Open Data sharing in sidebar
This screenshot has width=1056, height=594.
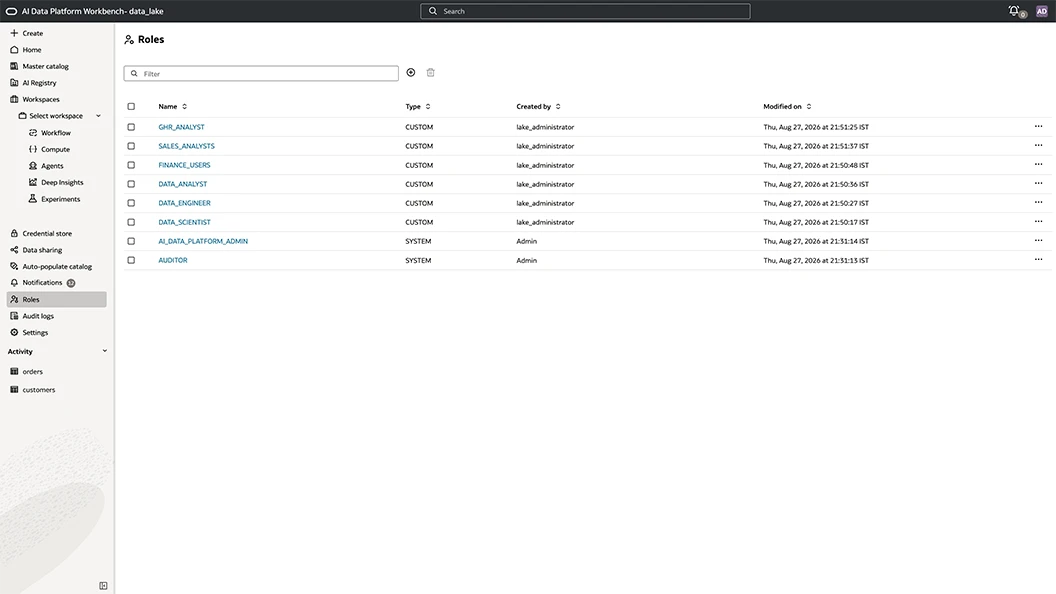click(x=36, y=250)
